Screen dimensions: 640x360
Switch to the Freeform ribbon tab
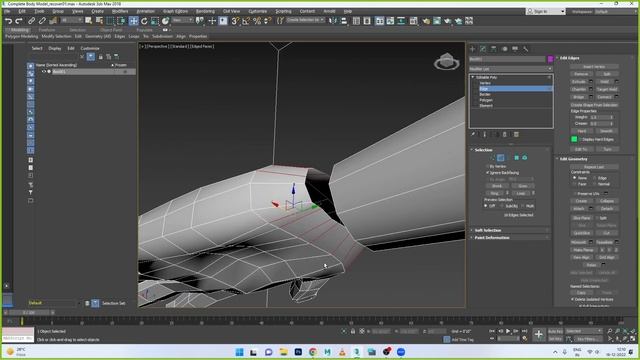(47, 30)
